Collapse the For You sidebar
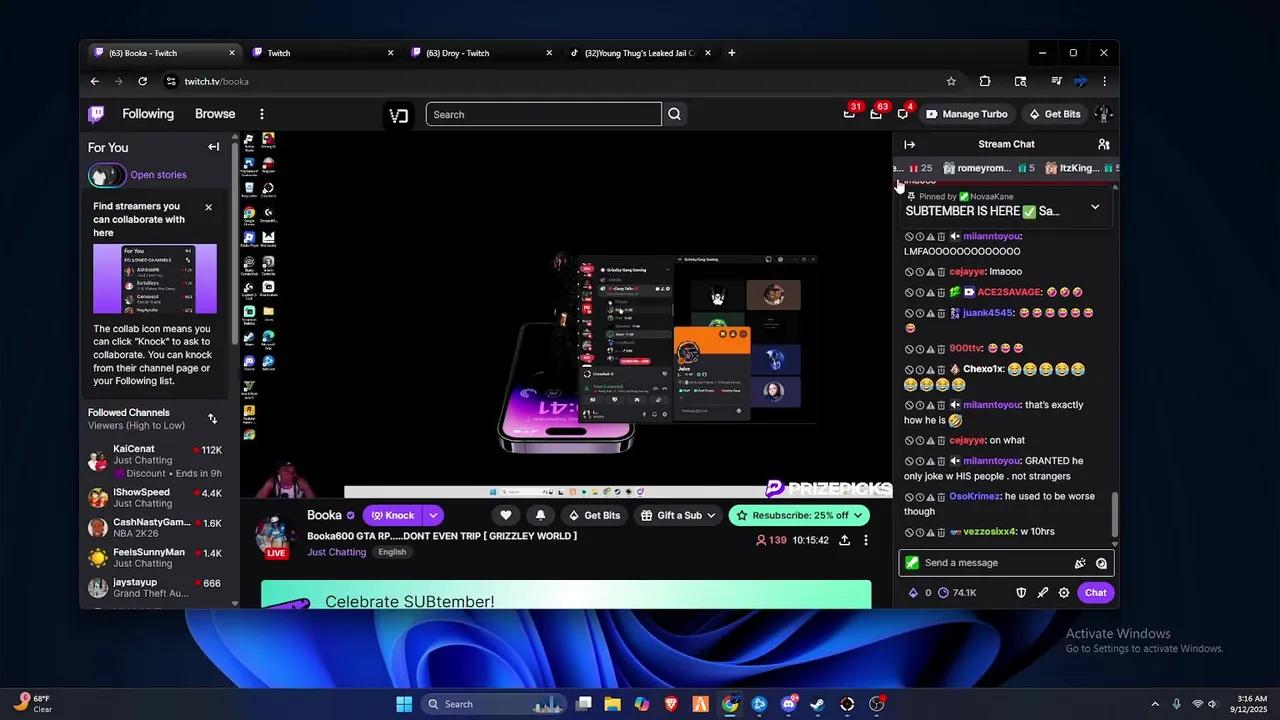Image resolution: width=1280 pixels, height=720 pixels. pyautogui.click(x=213, y=147)
